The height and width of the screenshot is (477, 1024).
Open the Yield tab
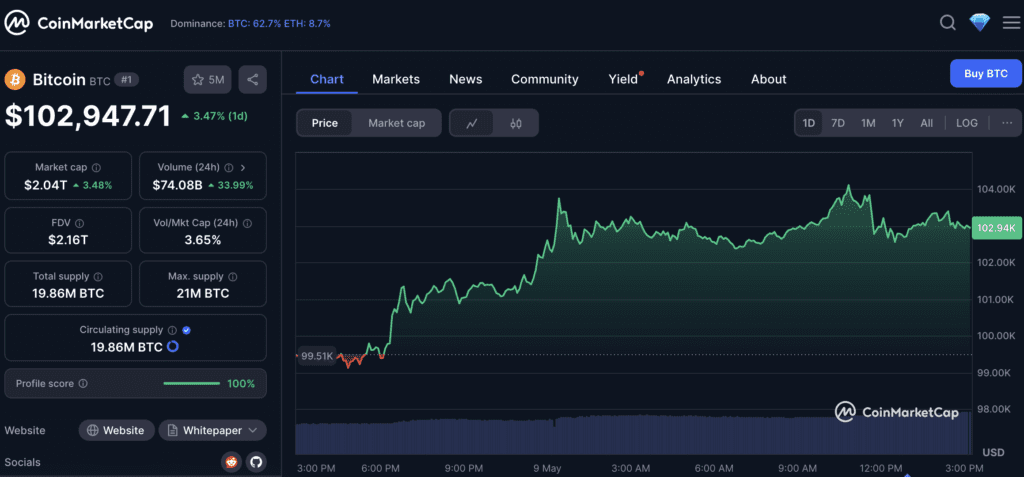coord(623,79)
